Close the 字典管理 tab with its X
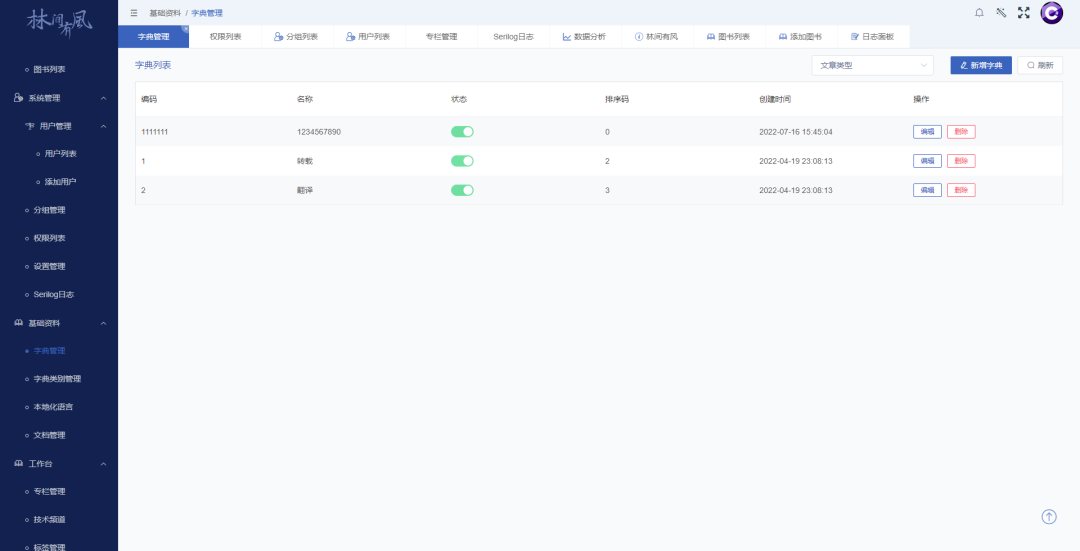 (x=186, y=29)
